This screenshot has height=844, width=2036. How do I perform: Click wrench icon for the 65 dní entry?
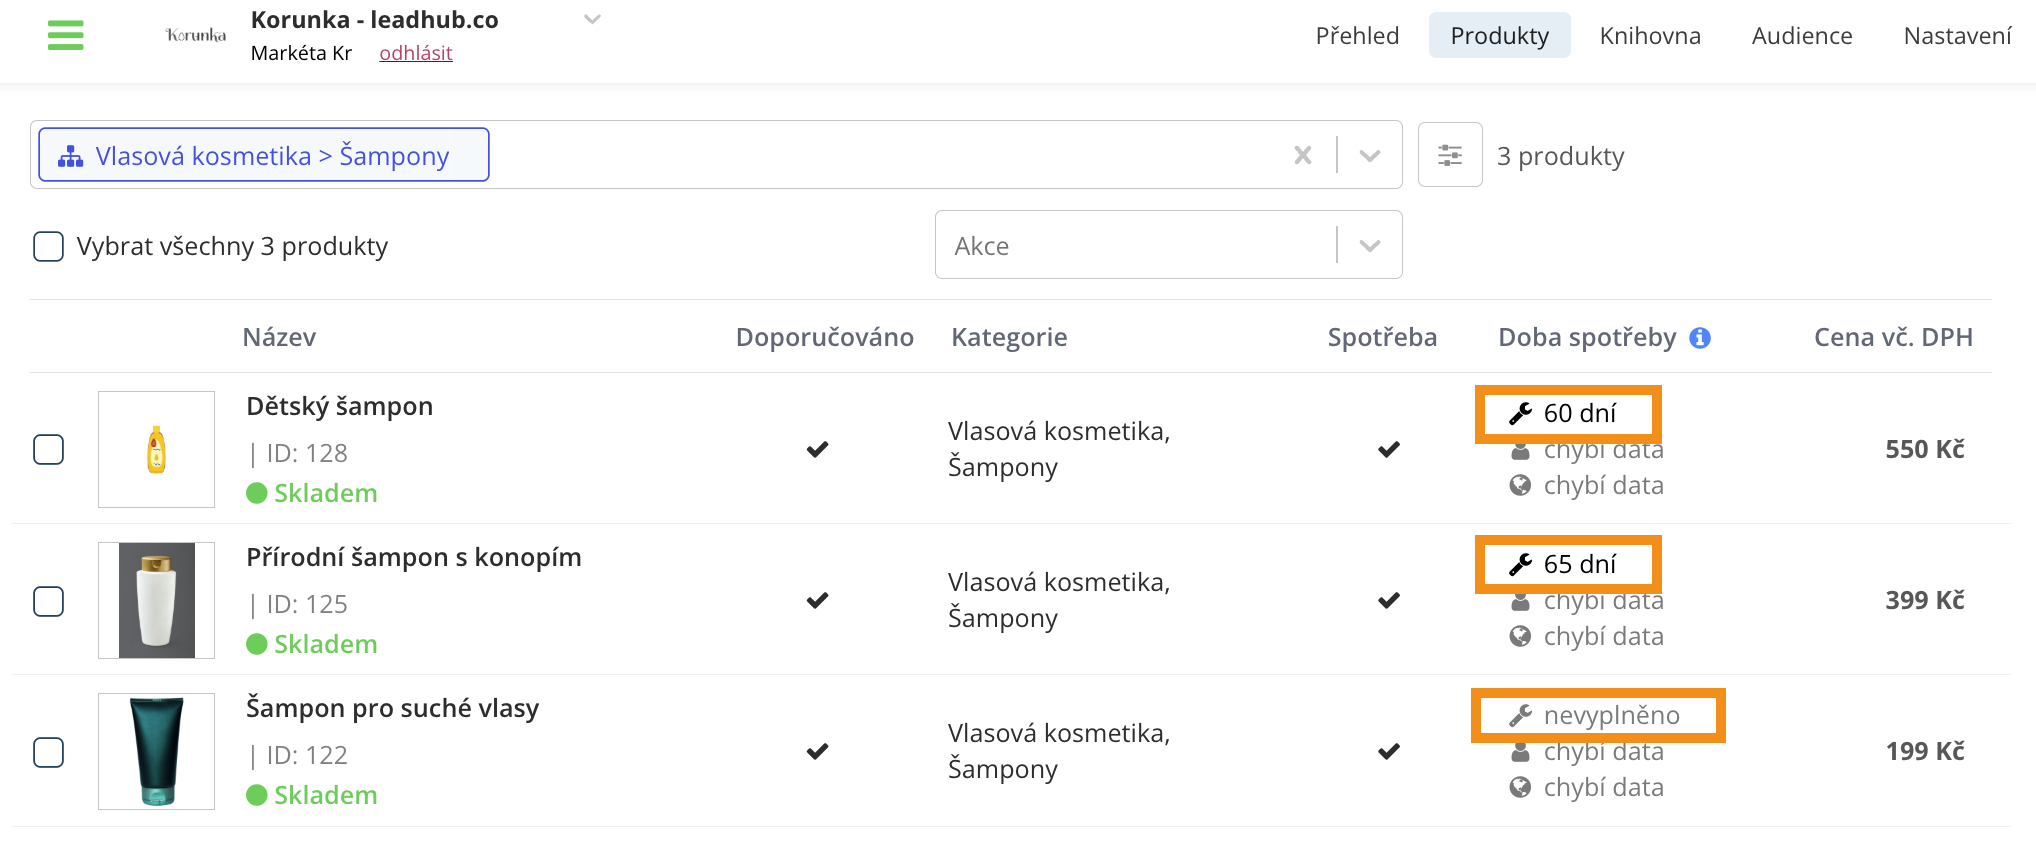[x=1521, y=564]
